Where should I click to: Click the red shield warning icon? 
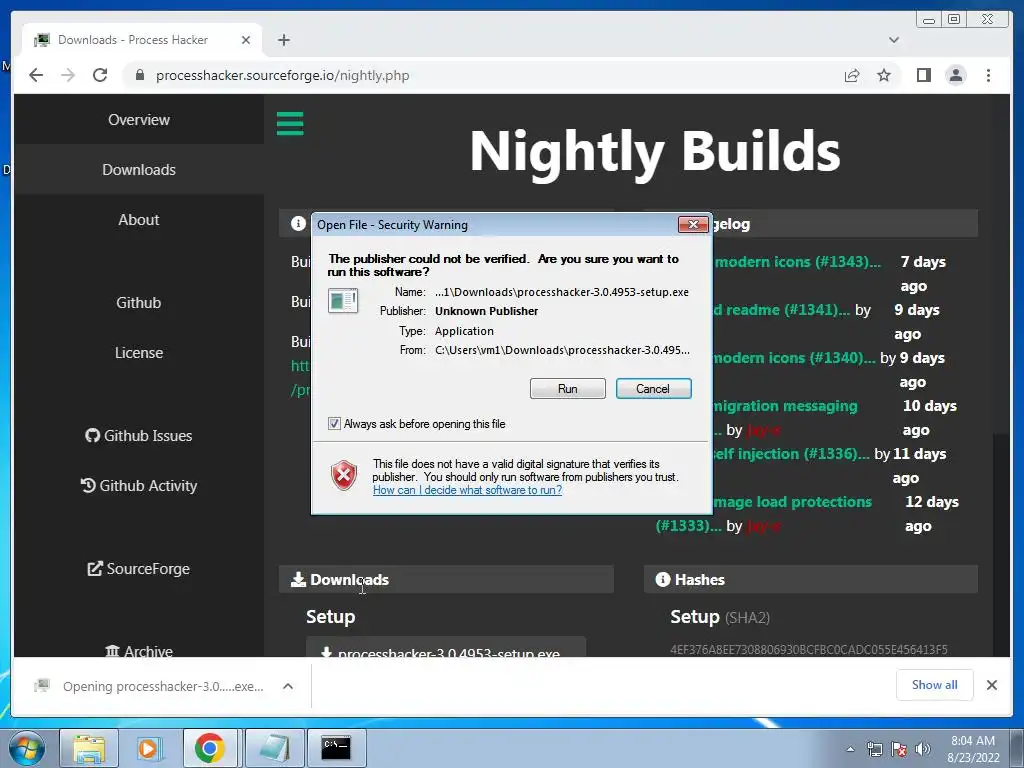point(344,475)
